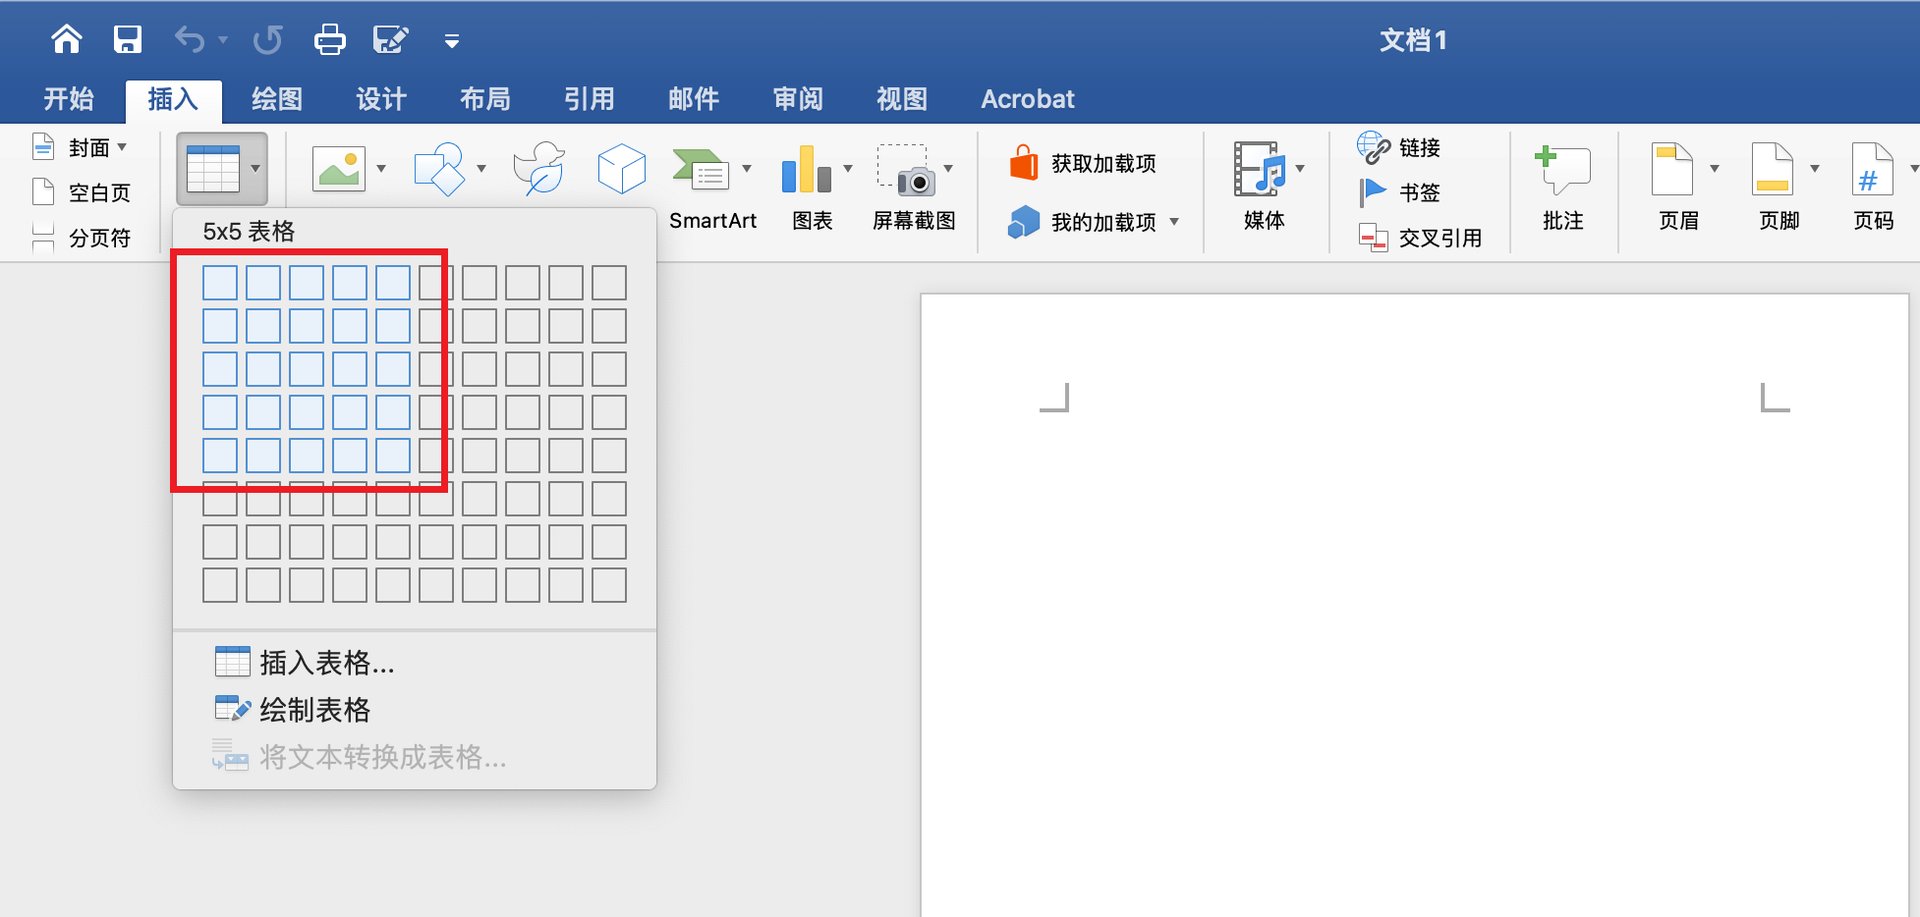Screen dimensions: 1920x917
Task: Select 绘制表格 to draw a table
Action: point(313,709)
